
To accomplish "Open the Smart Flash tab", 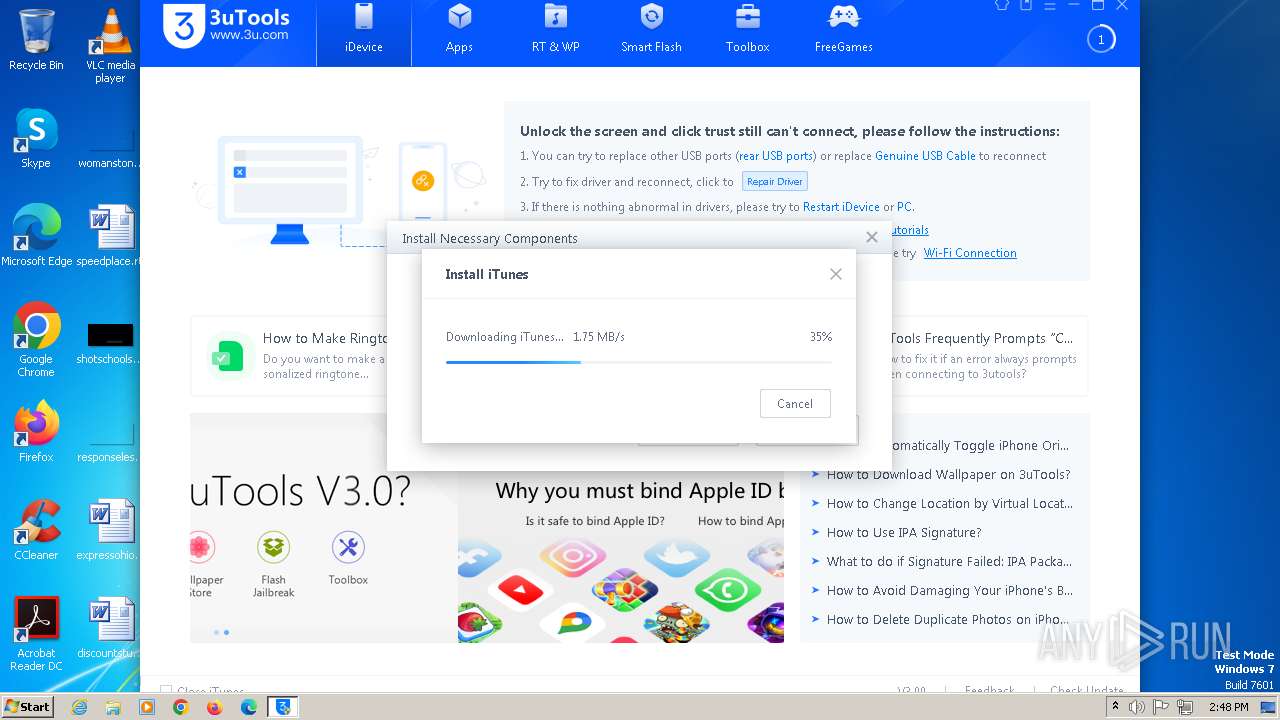I will (x=651, y=30).
